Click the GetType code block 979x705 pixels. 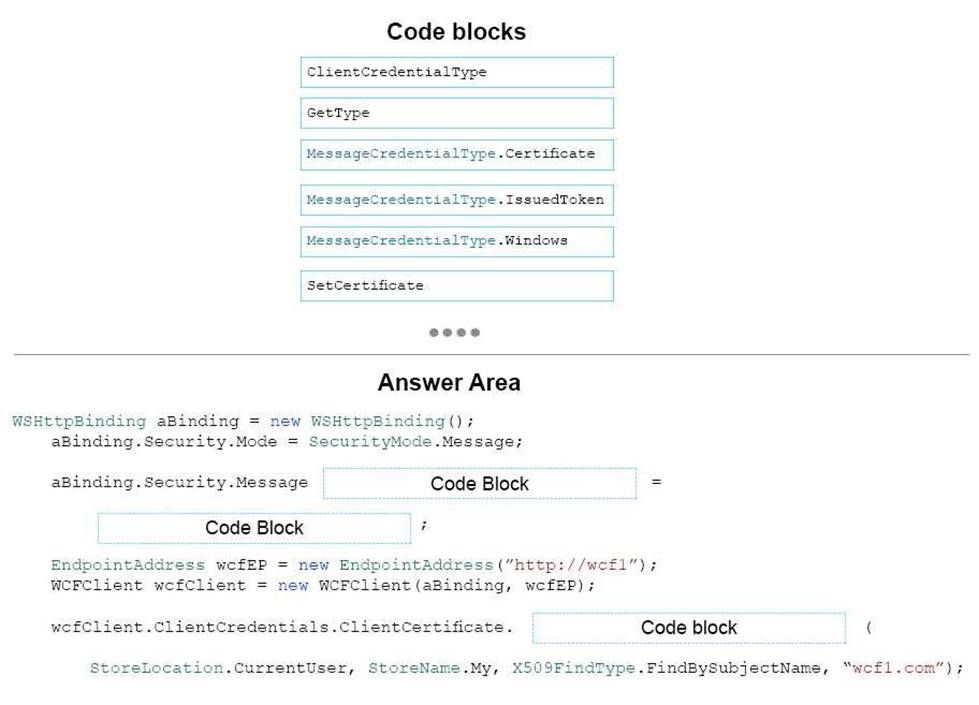point(456,113)
